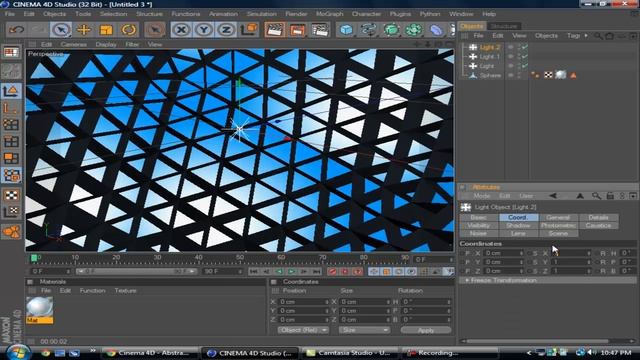Viewport: 640px width, 360px height.
Task: Click Play Forwards green button
Action: click(291, 271)
